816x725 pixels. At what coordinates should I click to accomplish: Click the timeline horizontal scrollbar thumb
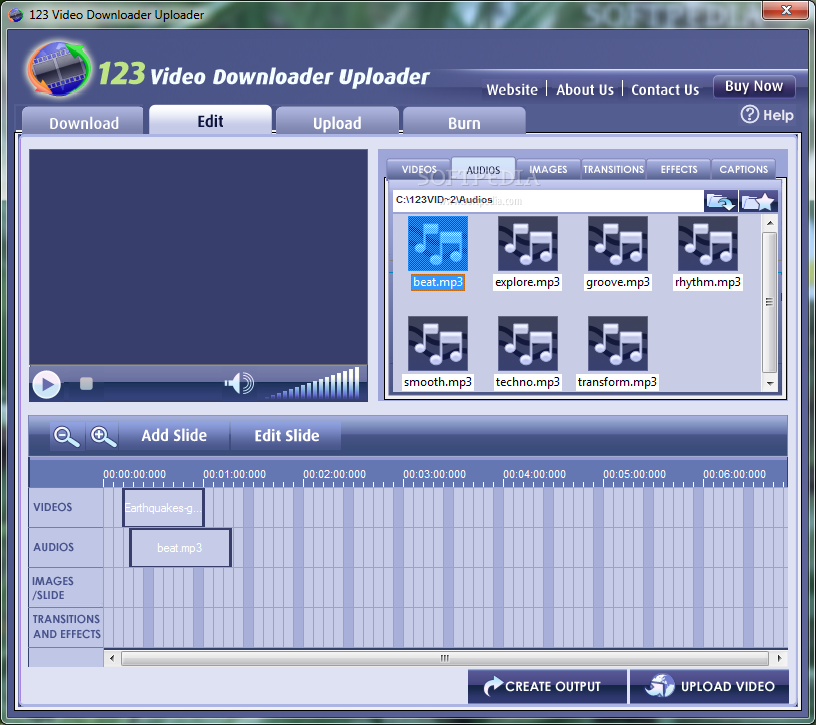click(x=445, y=658)
